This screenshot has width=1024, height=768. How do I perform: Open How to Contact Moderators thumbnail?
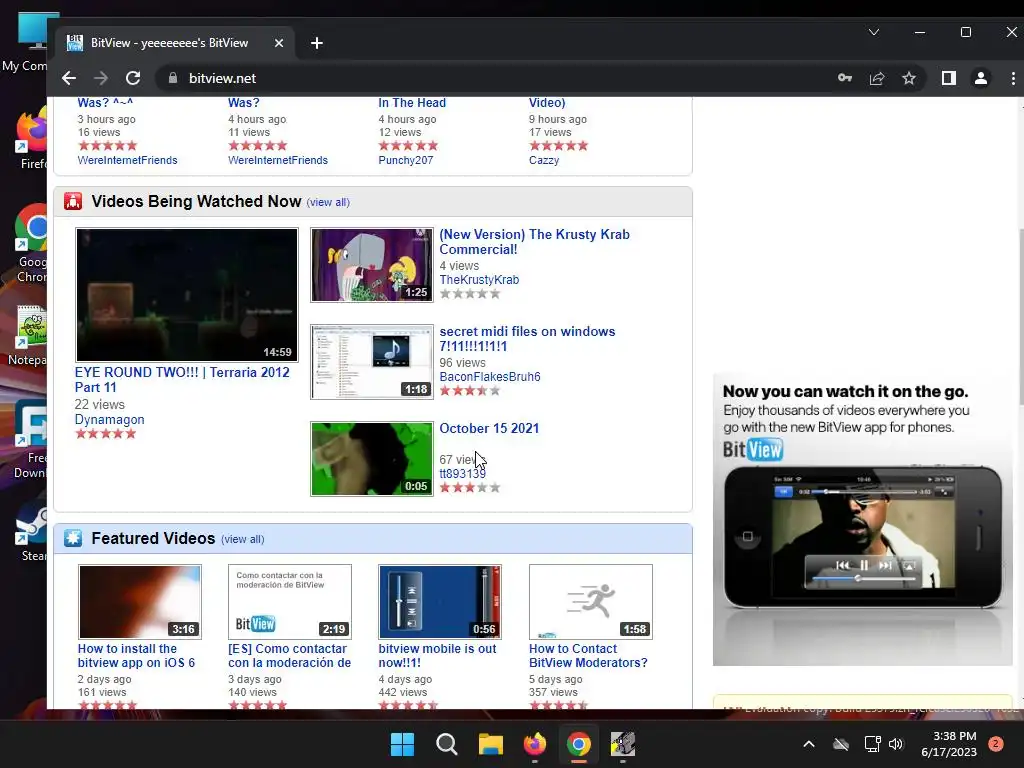click(x=590, y=601)
